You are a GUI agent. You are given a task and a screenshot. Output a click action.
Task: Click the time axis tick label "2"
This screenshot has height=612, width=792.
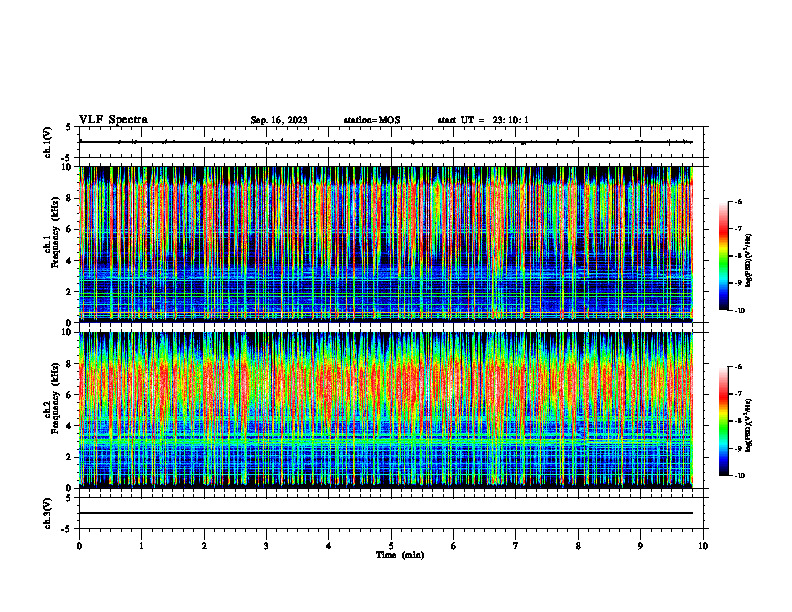click(204, 546)
